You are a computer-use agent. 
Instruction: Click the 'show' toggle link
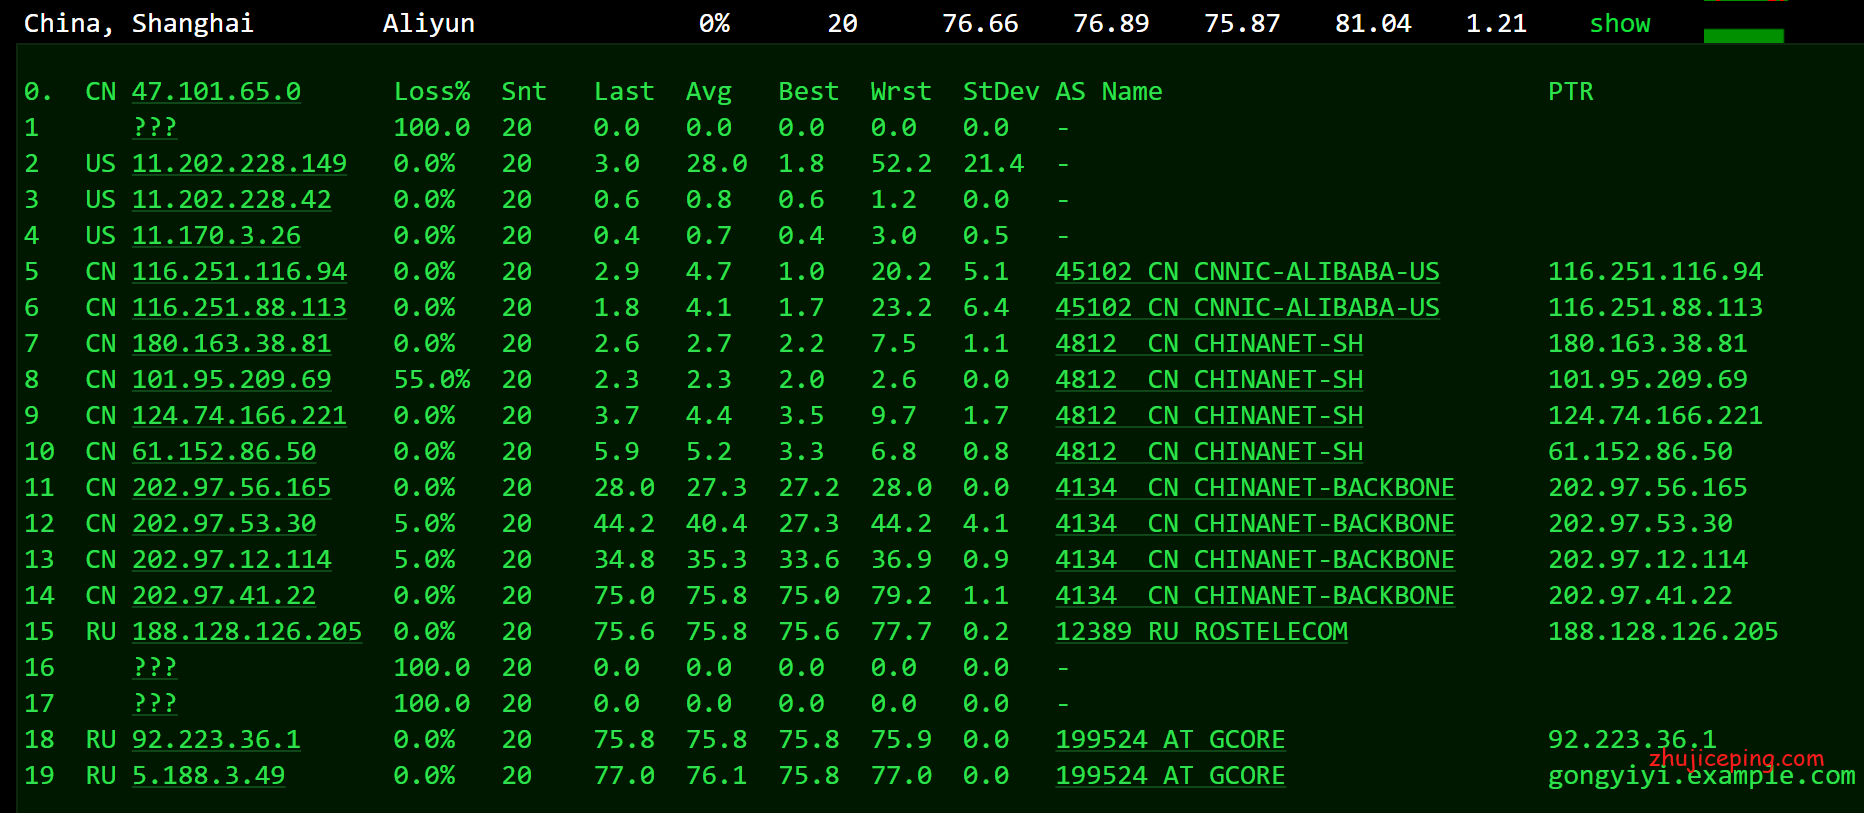pos(1619,24)
